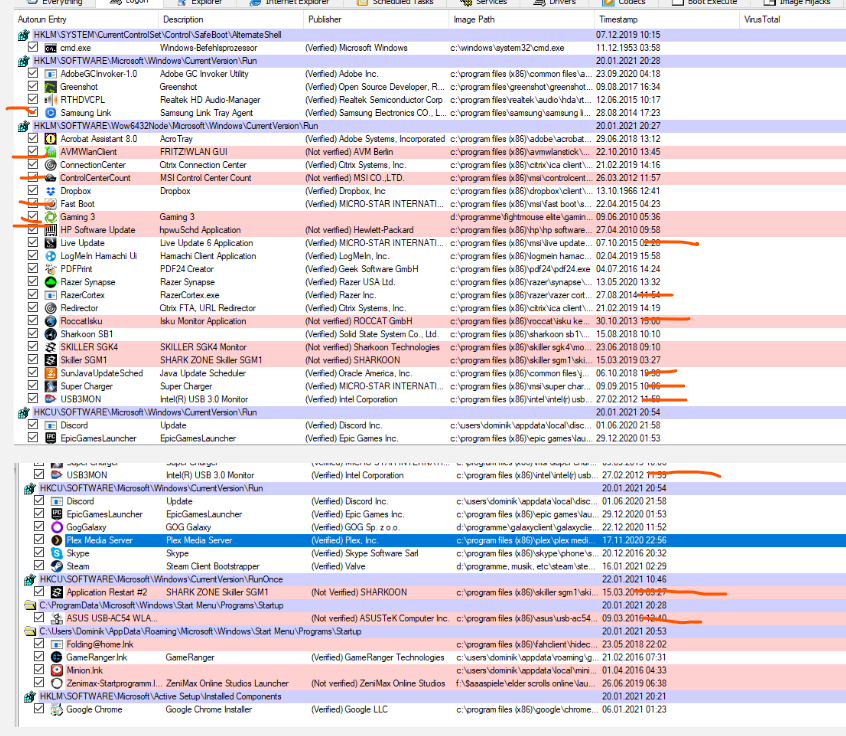Click the Acrobat Assistant 8.0 icon
The width and height of the screenshot is (846, 736).
pyautogui.click(x=50, y=139)
